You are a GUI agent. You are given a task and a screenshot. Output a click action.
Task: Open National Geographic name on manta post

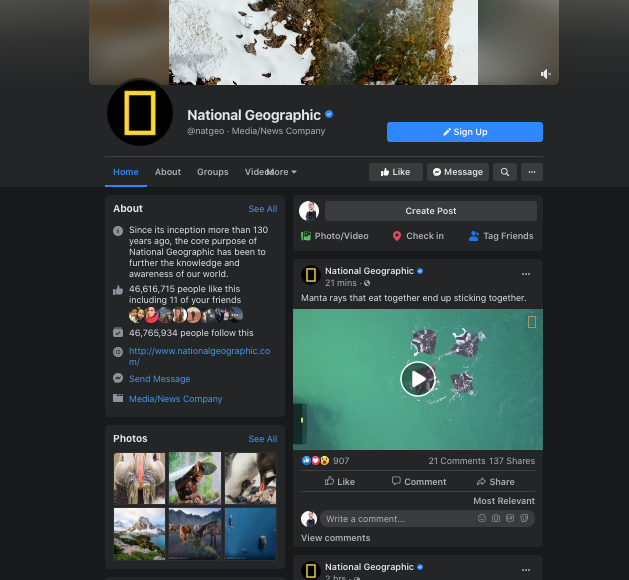tap(369, 271)
